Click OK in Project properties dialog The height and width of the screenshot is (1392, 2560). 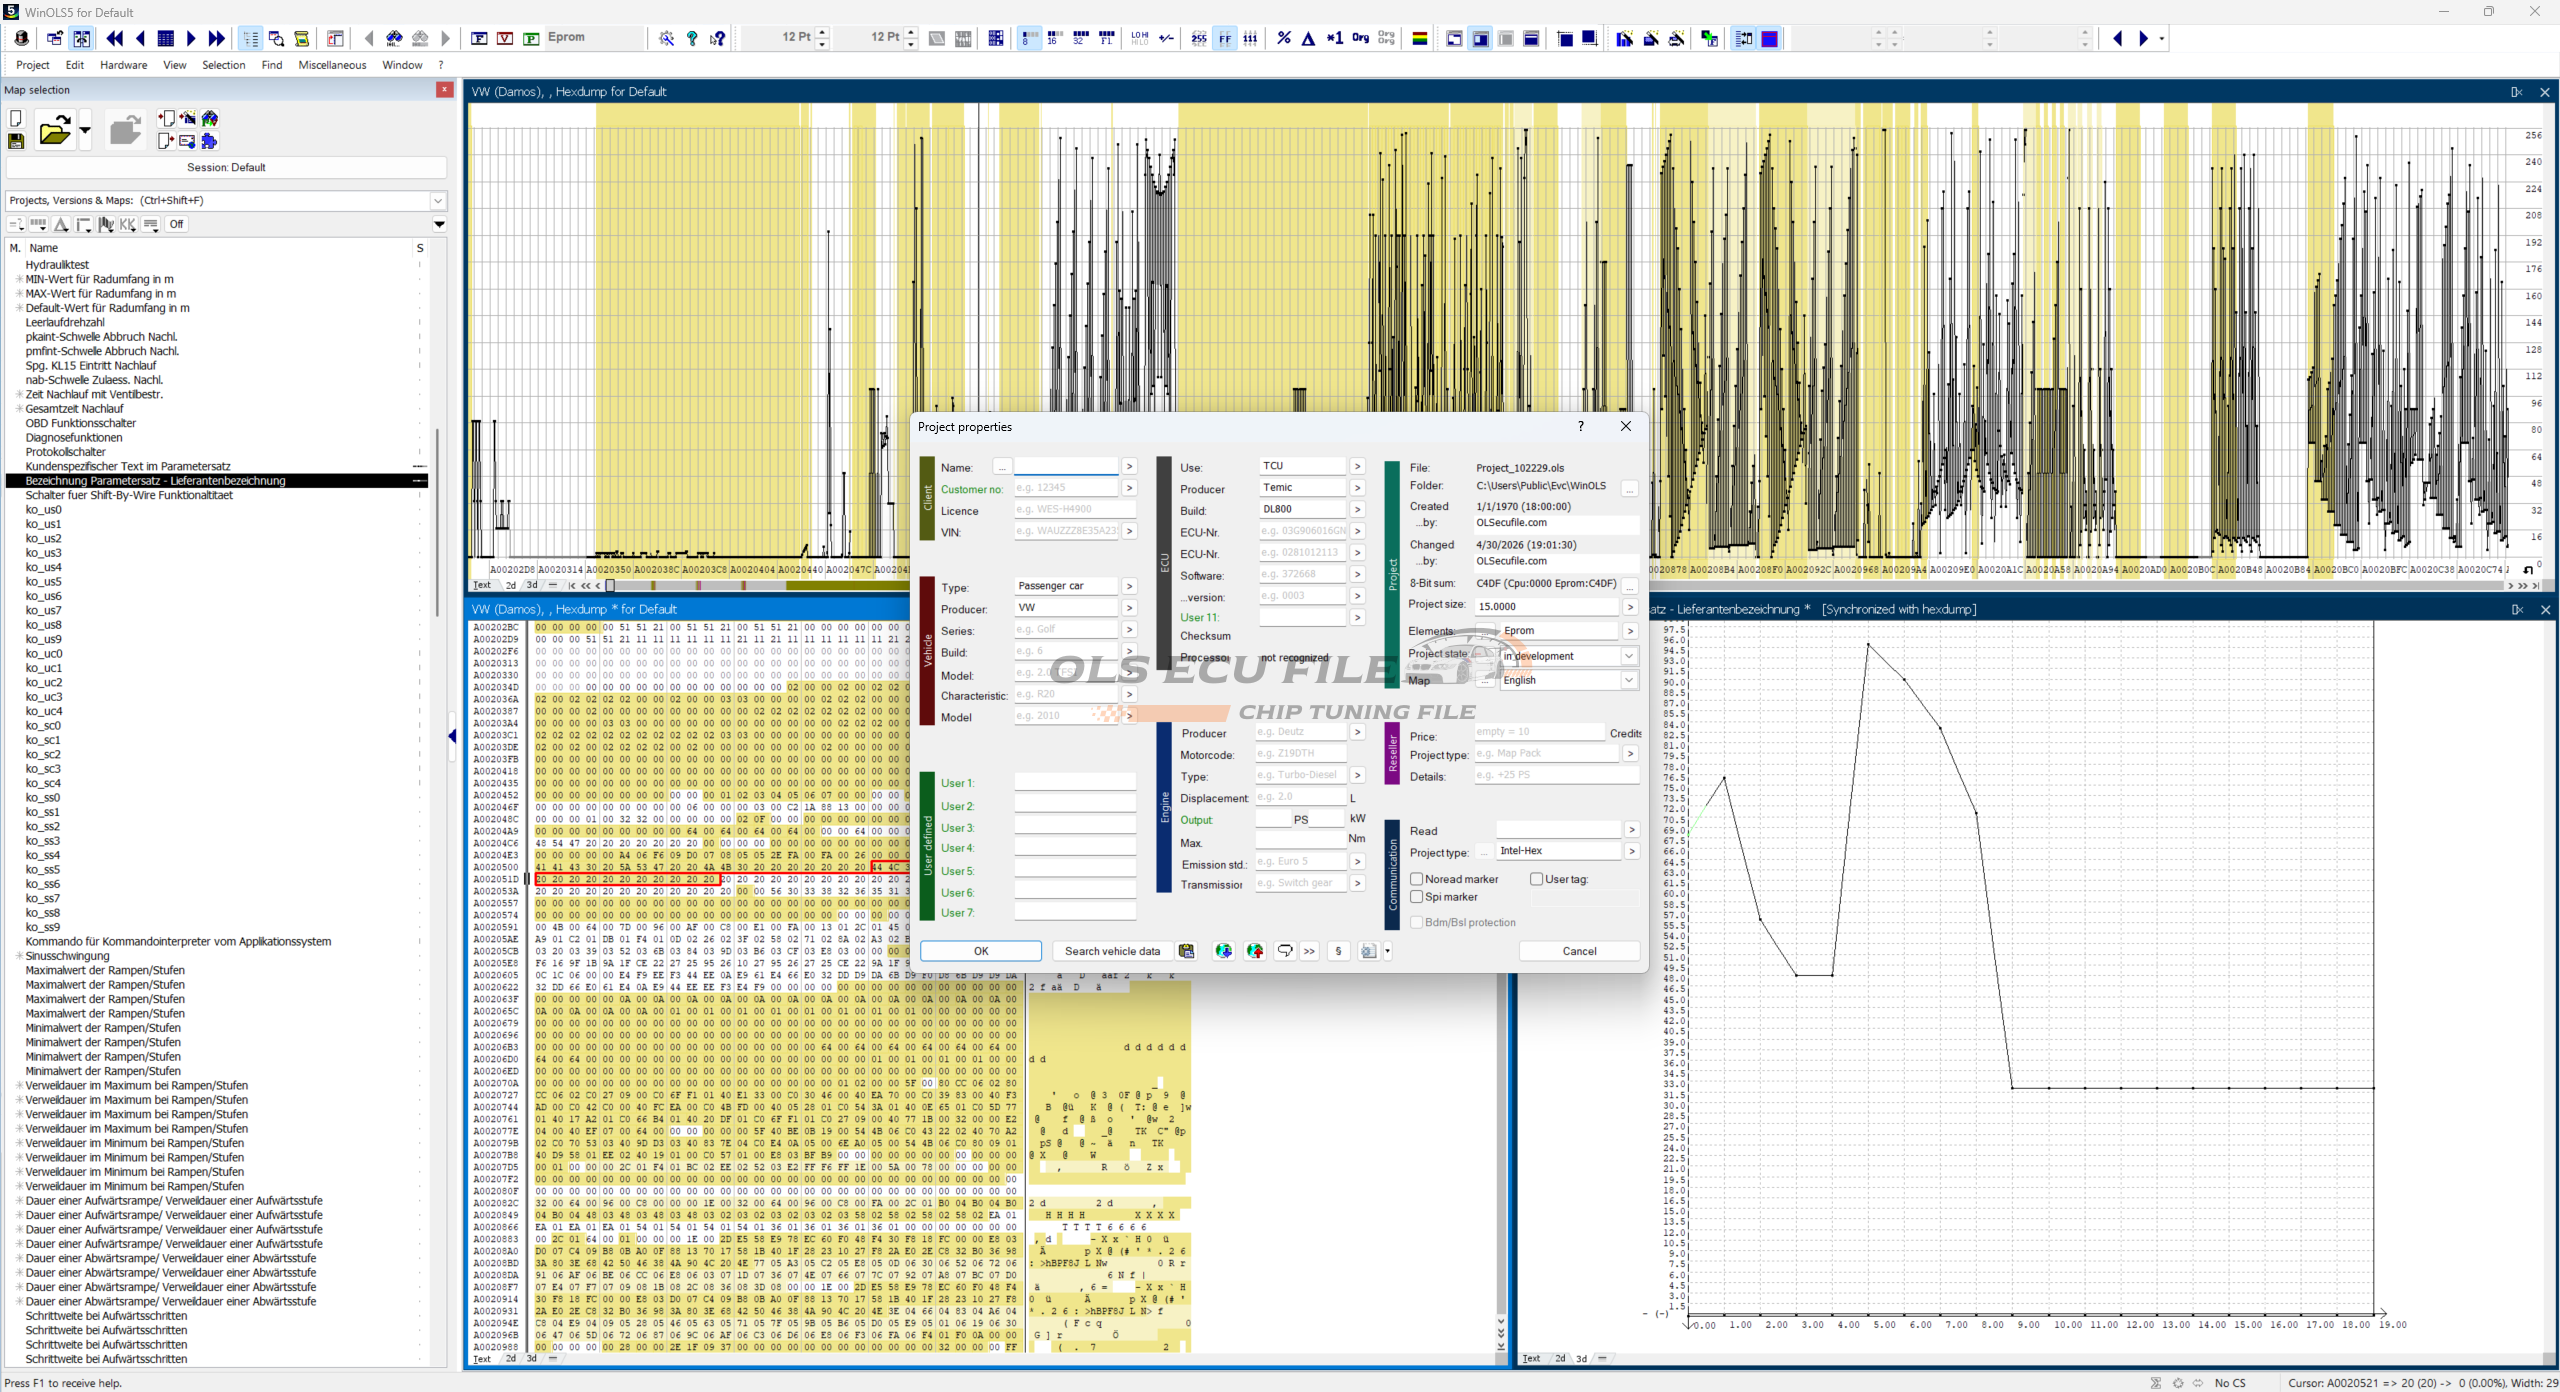pyautogui.click(x=981, y=951)
